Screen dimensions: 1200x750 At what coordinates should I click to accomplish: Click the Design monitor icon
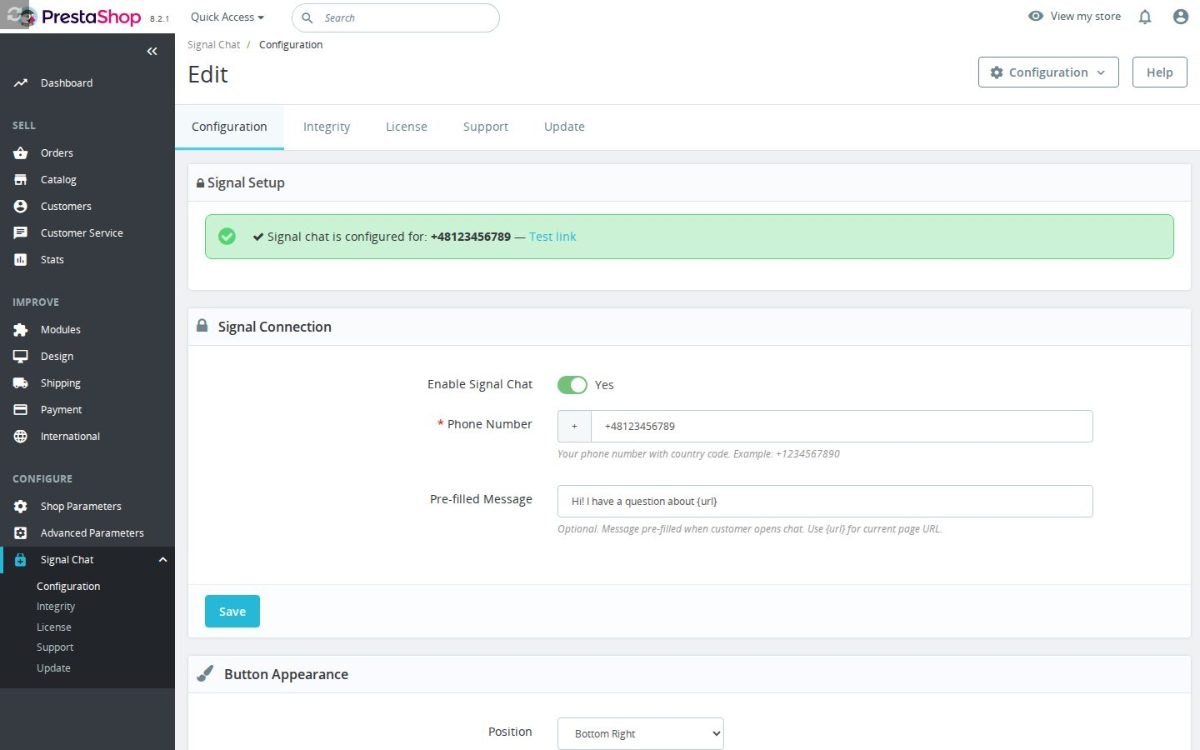[x=20, y=356]
